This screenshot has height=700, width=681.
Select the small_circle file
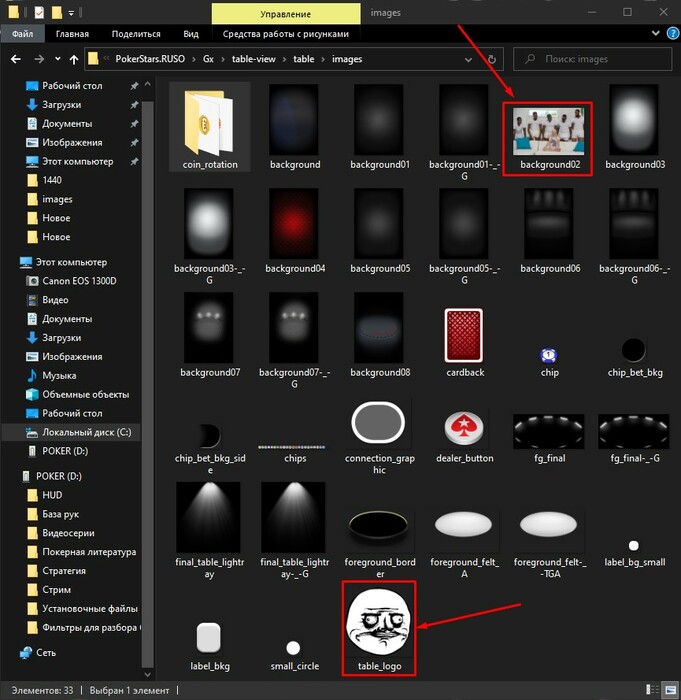point(294,655)
